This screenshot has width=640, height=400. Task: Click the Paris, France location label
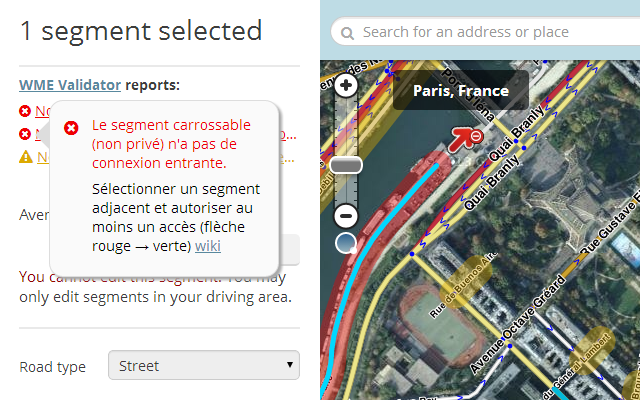[x=461, y=90]
